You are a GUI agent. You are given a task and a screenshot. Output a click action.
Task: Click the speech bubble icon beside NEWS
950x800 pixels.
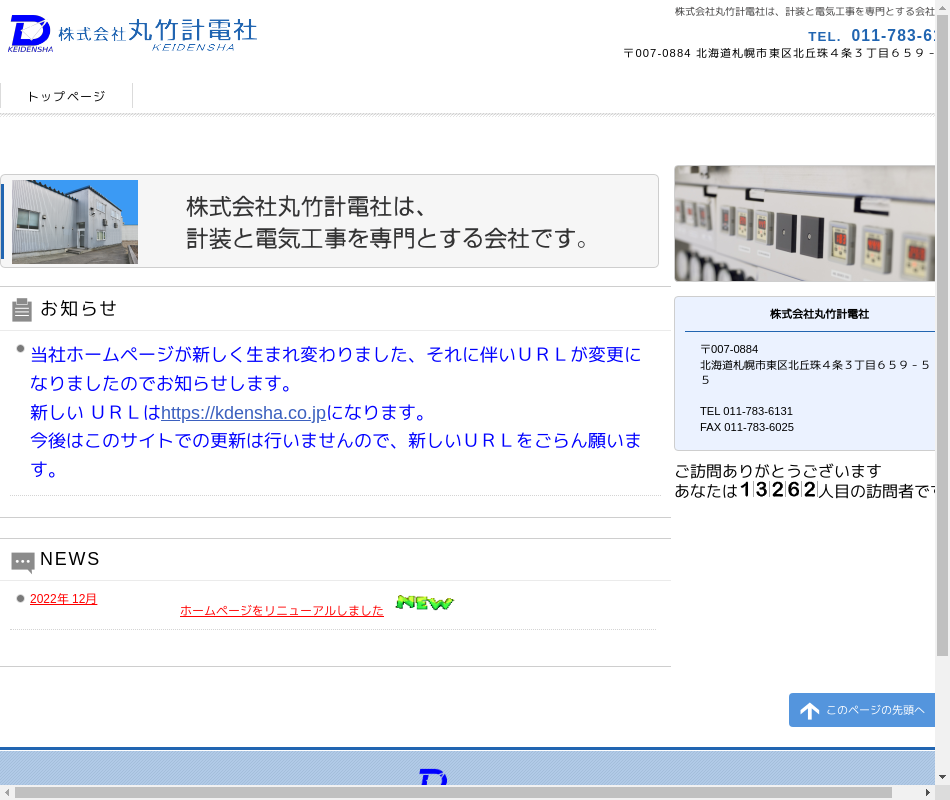pyautogui.click(x=23, y=562)
